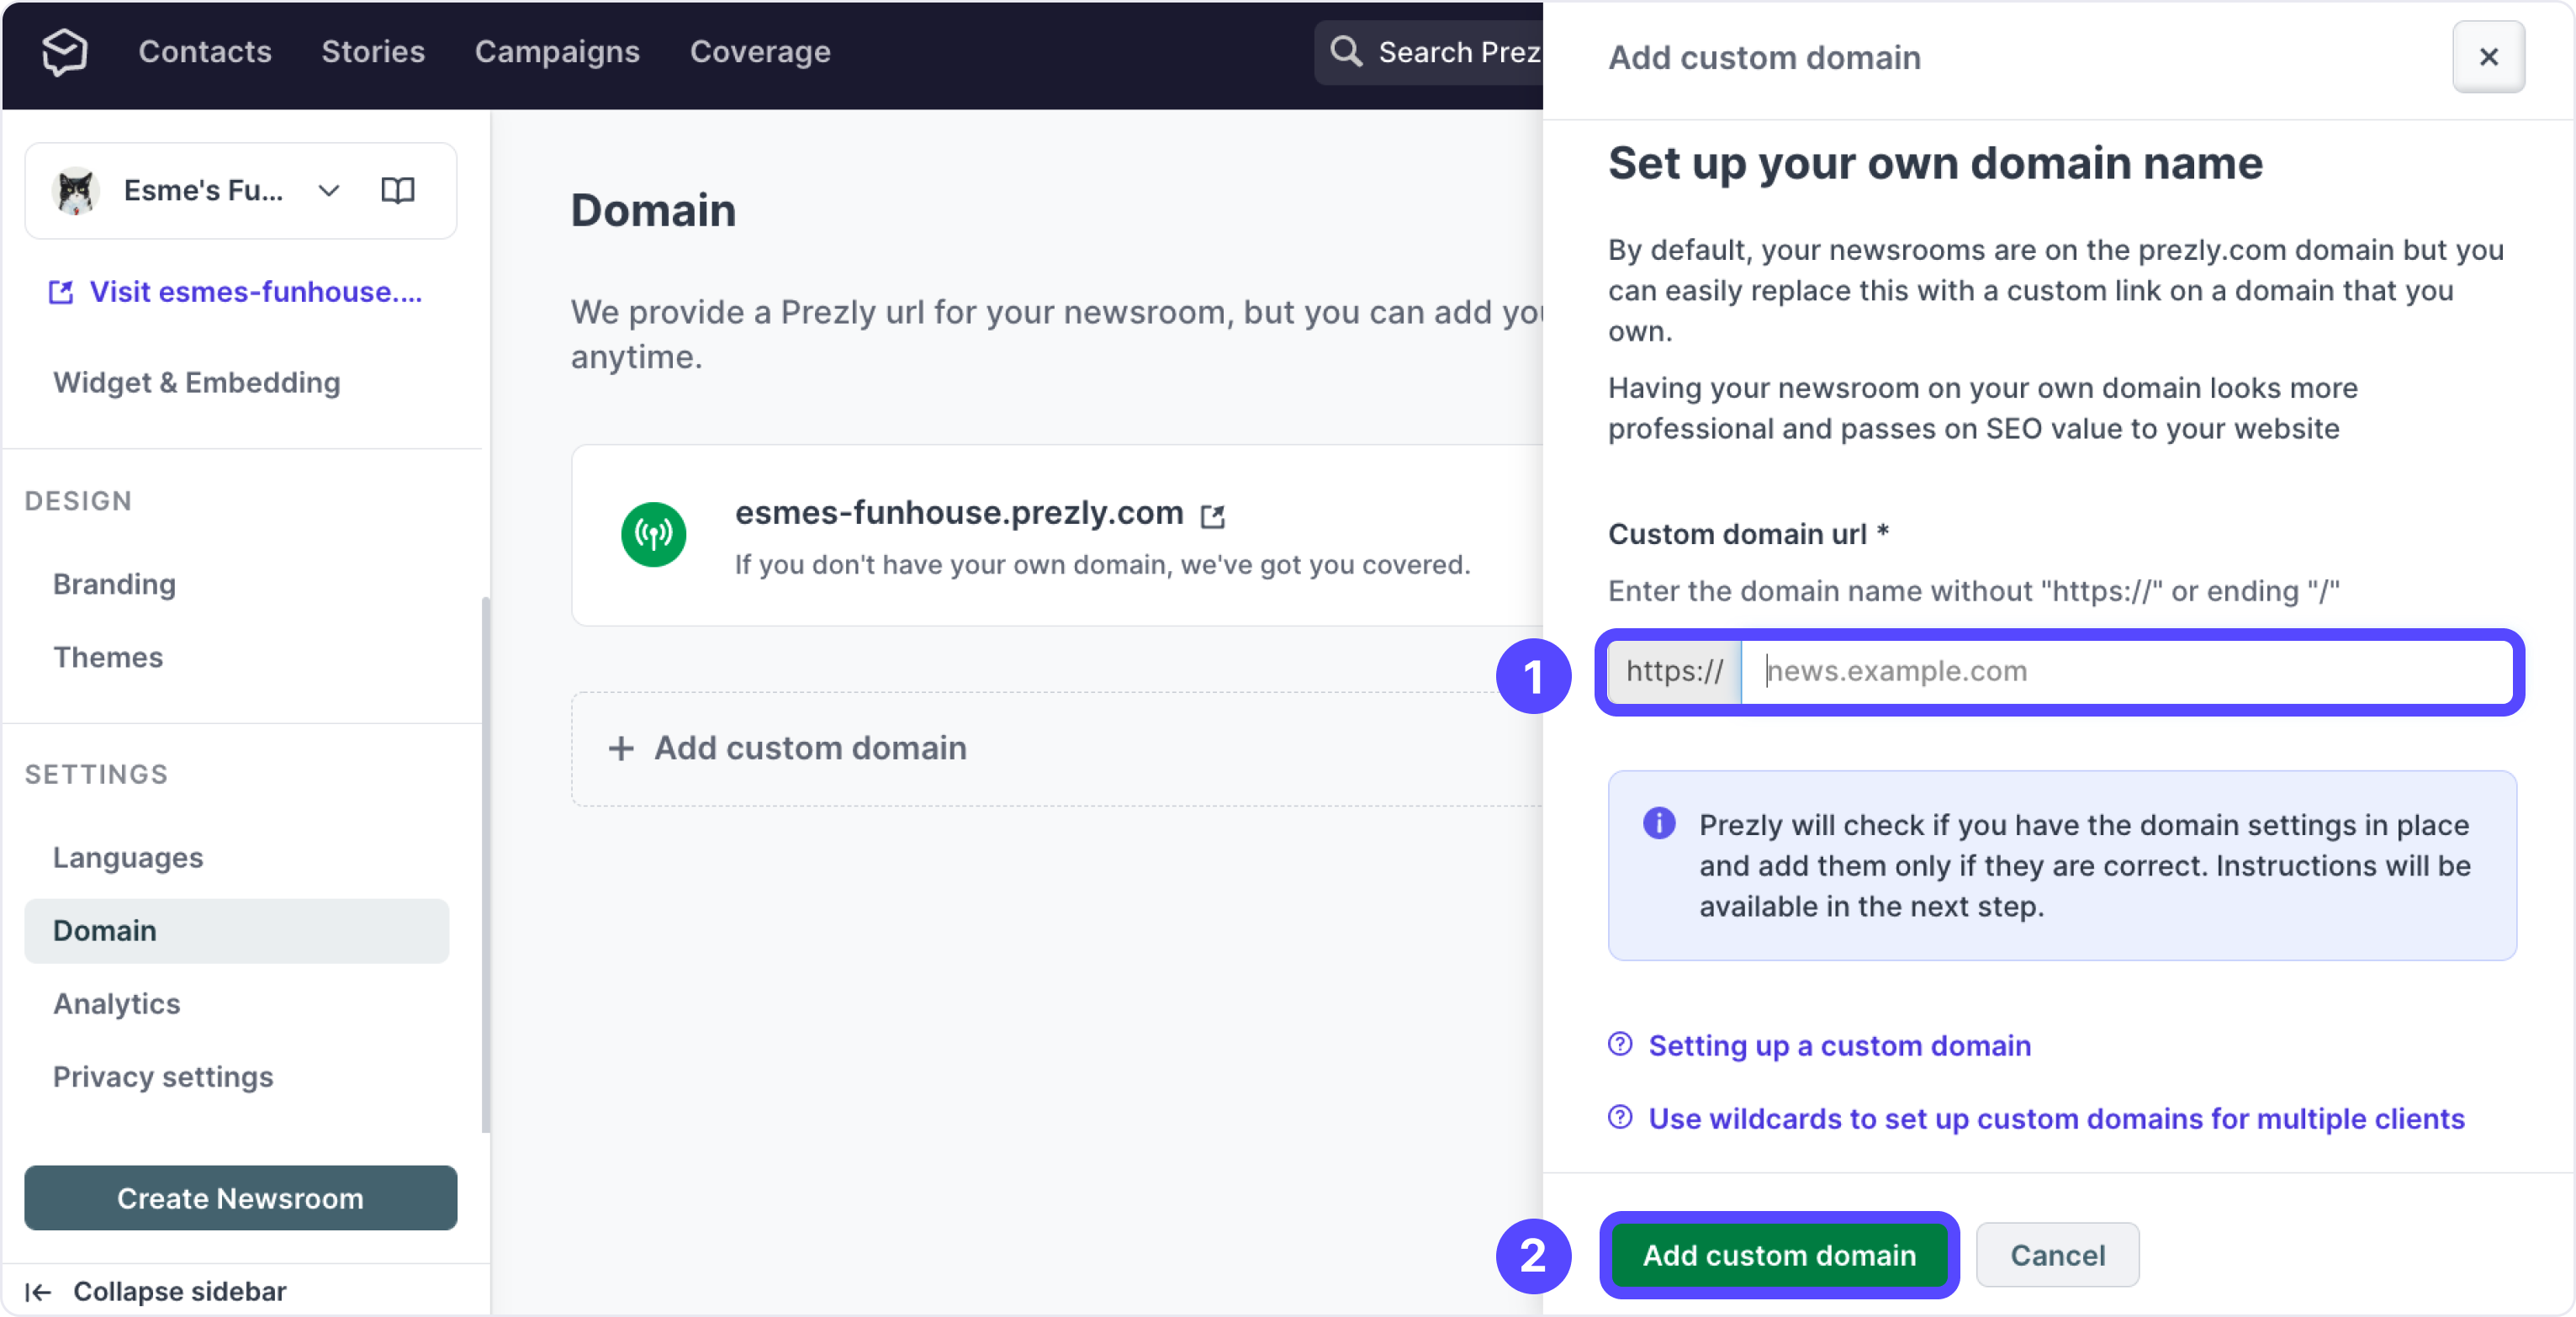Click Collapse sidebar
This screenshot has height=1317, width=2576.
coord(180,1292)
